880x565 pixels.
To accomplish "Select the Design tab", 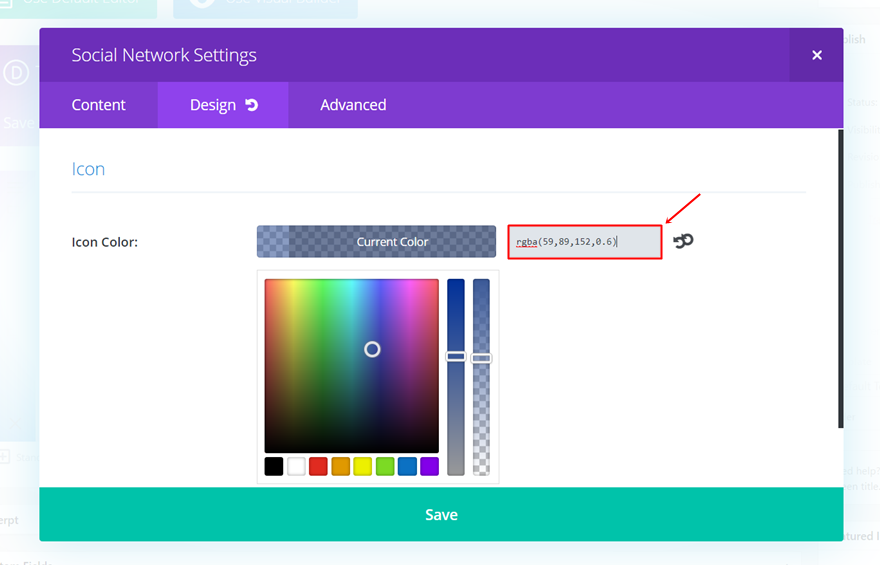I will tap(212, 105).
